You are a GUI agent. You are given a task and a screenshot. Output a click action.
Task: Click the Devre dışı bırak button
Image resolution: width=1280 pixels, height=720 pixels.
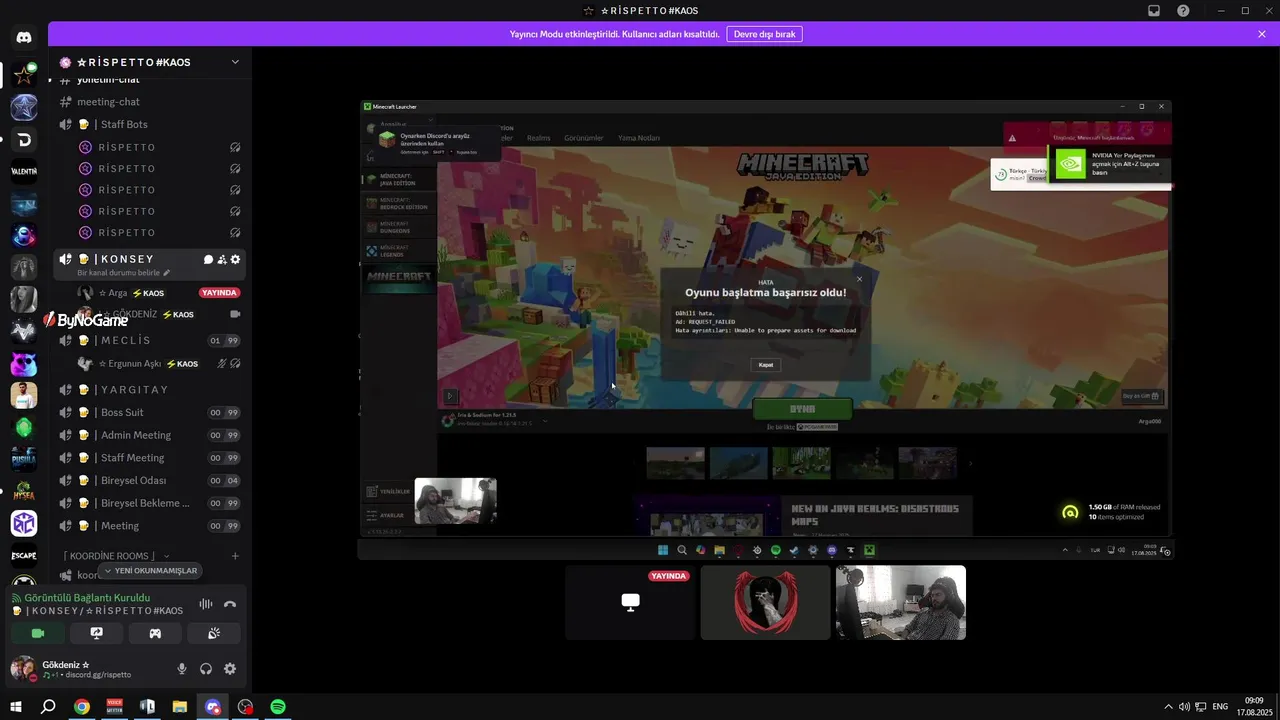(x=764, y=34)
